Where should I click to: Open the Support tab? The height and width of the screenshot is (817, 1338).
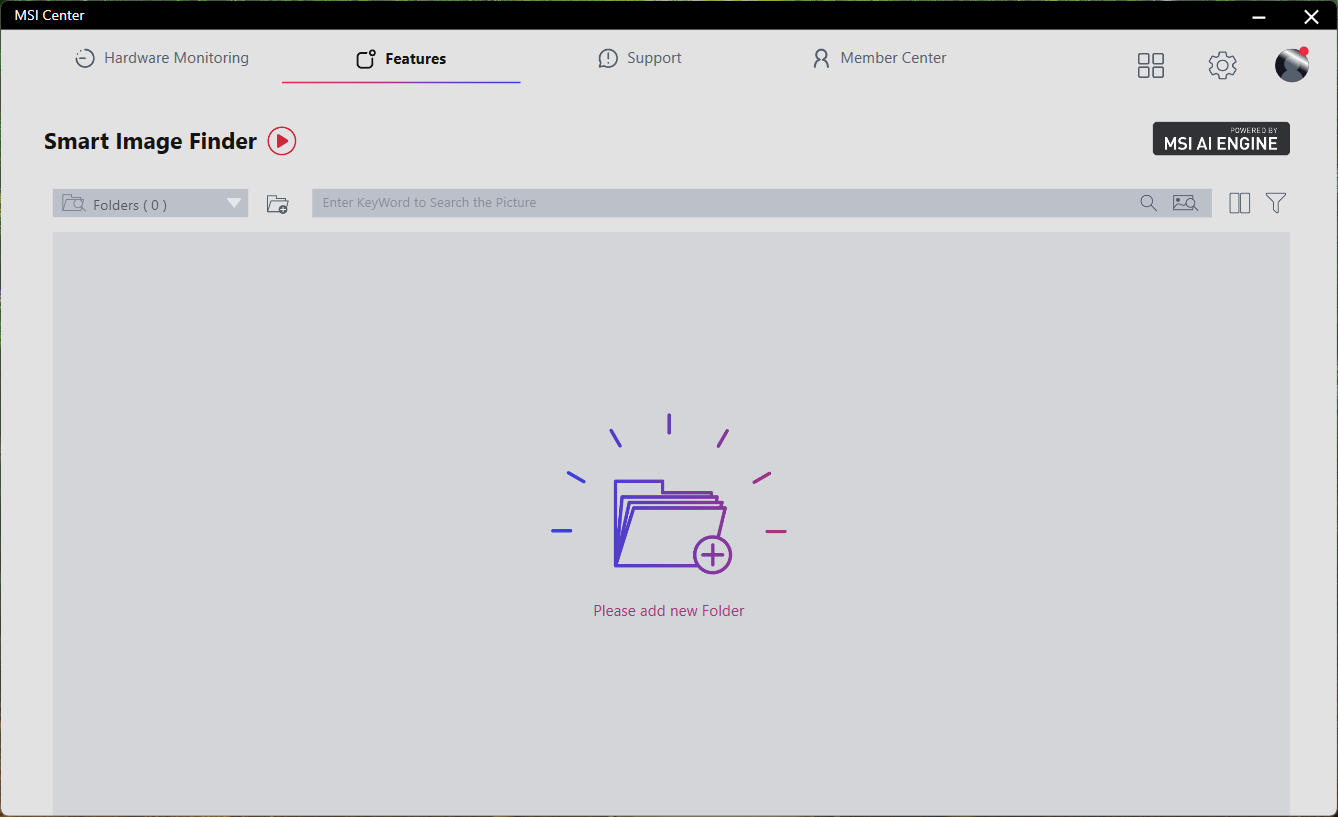pyautogui.click(x=640, y=58)
